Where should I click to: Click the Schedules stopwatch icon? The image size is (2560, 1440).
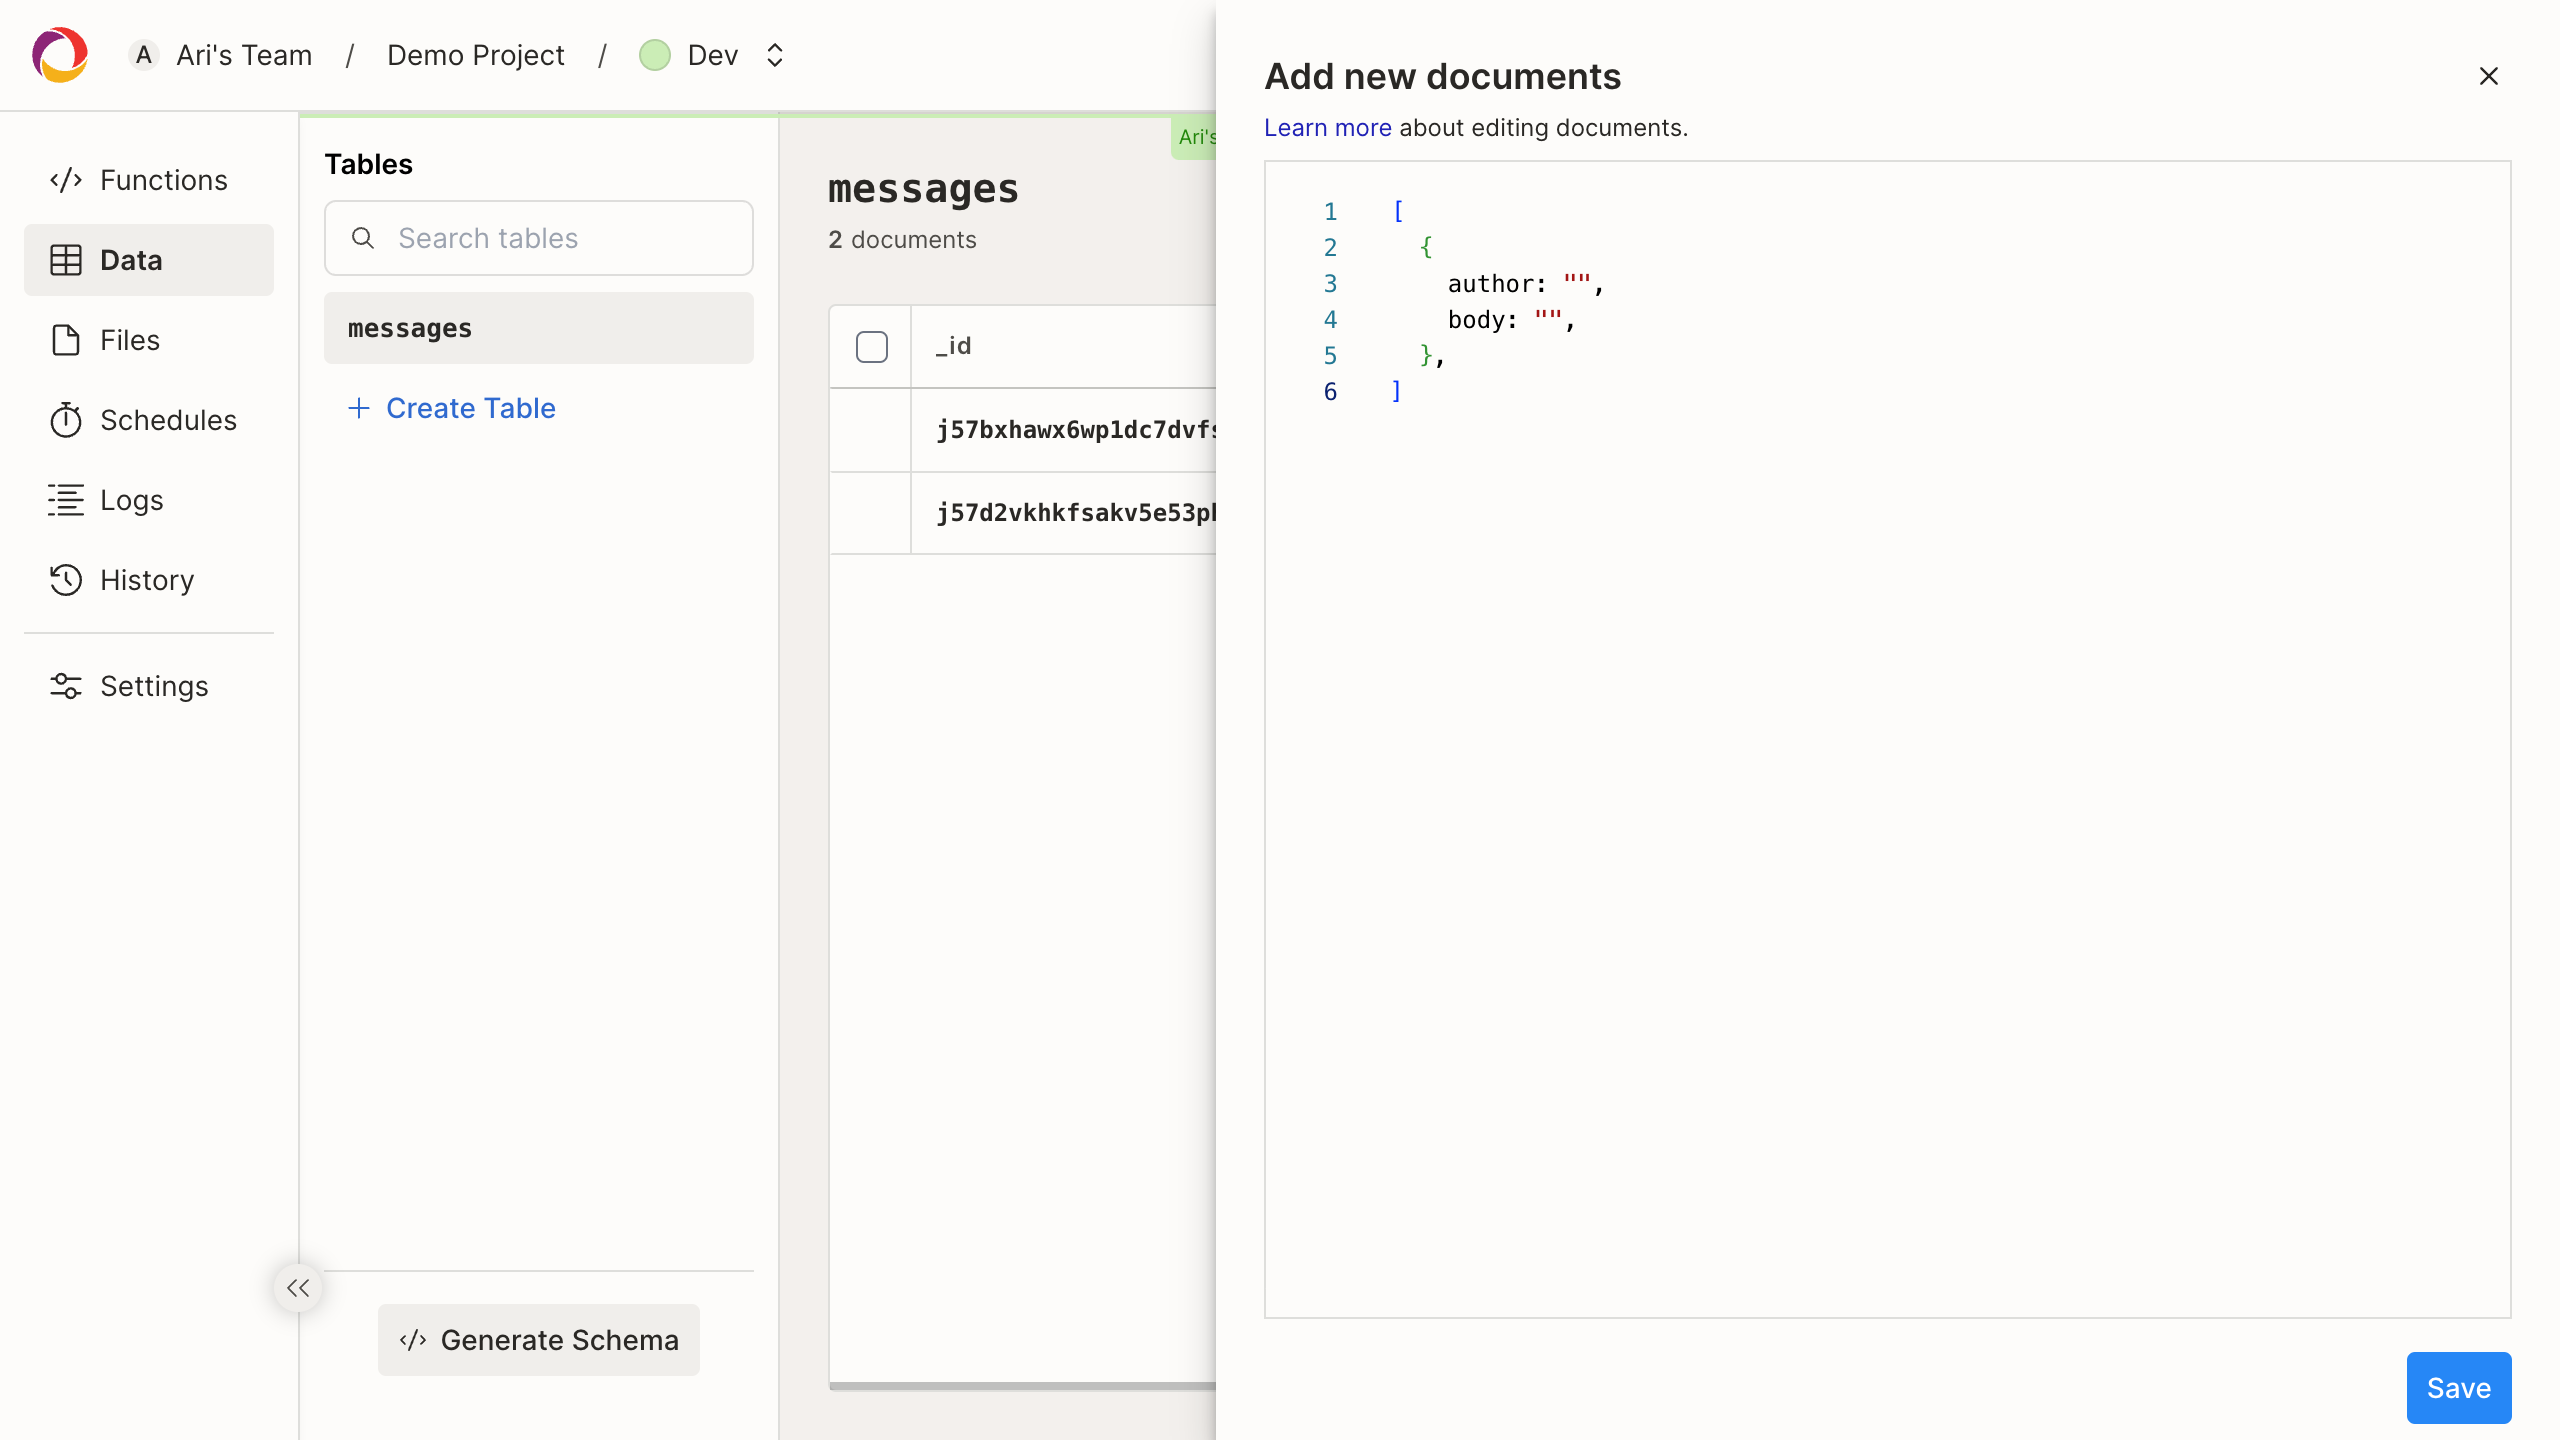point(66,420)
